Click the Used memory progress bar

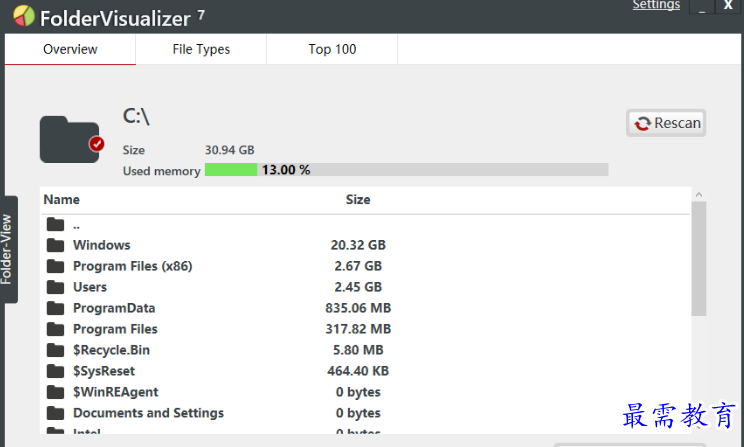click(x=407, y=170)
